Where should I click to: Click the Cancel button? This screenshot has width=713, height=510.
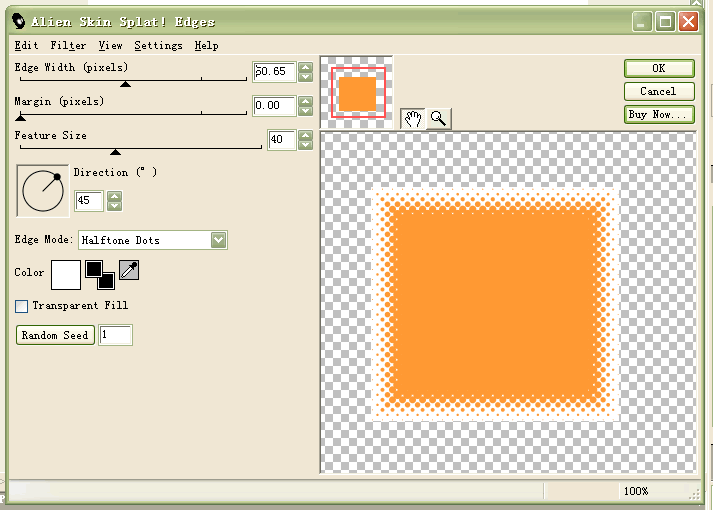pos(659,91)
